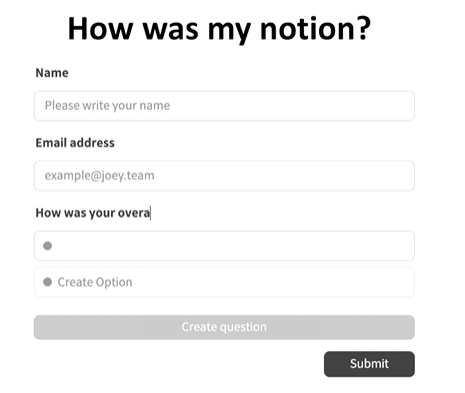Click the Submit button
Viewport: 465px width, 393px height.
coord(369,364)
